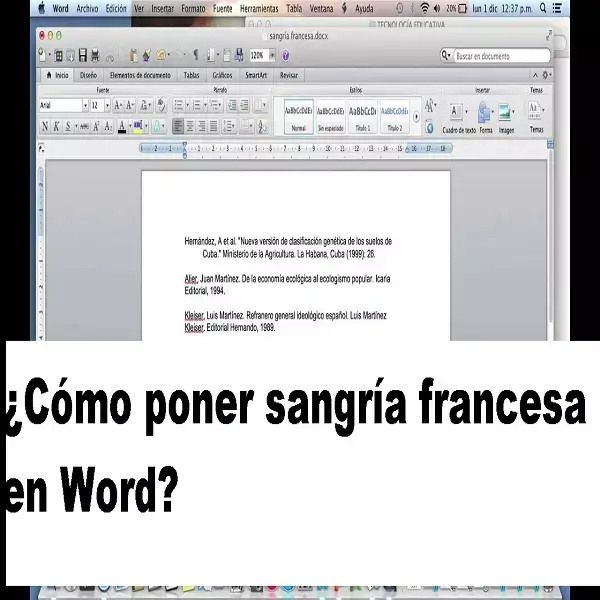
Task: Open the templates gallery icon
Action: click(x=58, y=56)
